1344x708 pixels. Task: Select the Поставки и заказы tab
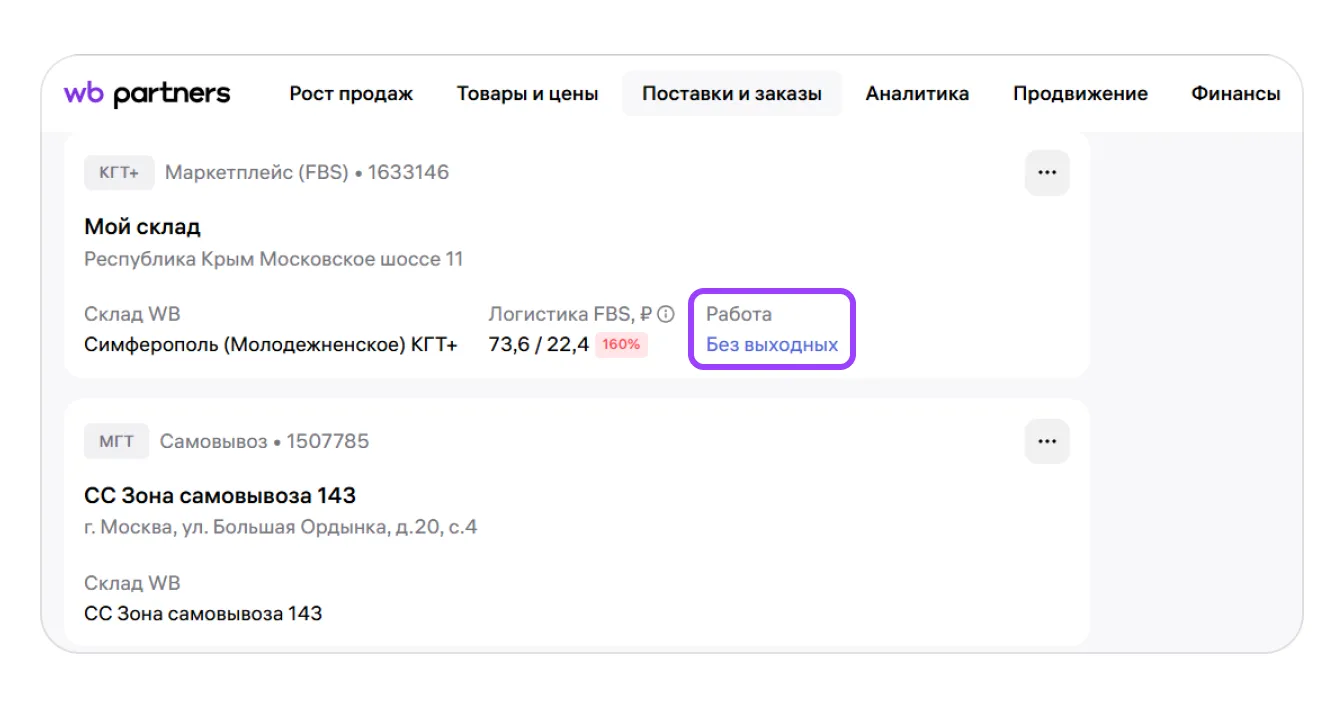[x=731, y=94]
